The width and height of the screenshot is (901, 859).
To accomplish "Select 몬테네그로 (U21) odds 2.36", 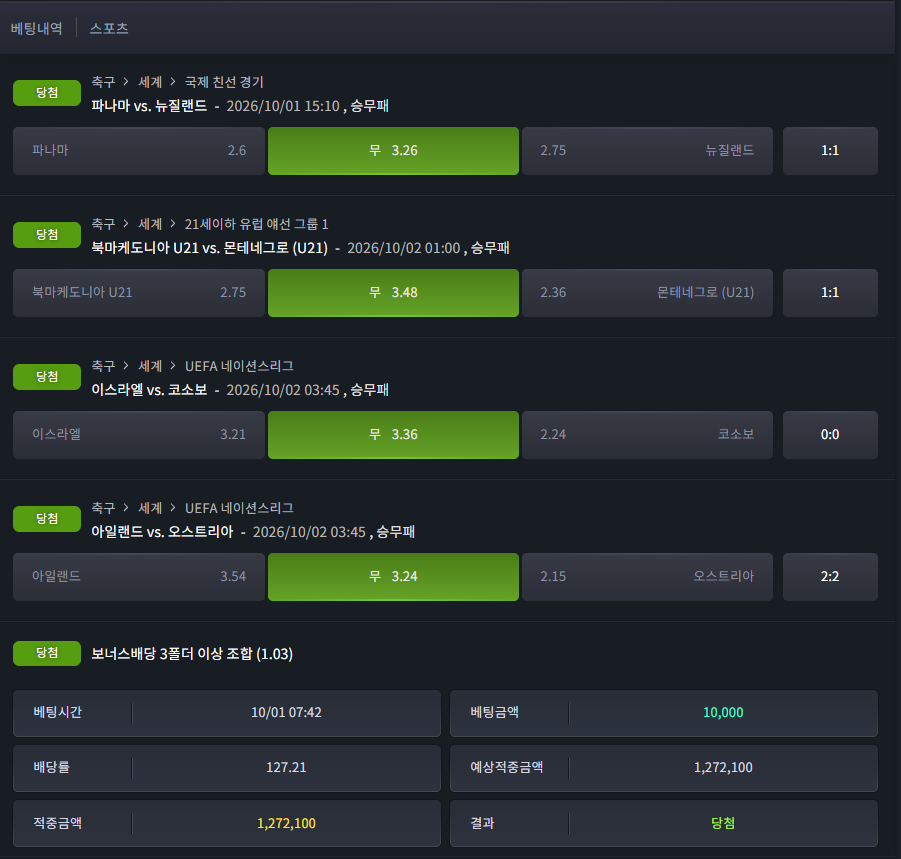I will pos(647,292).
